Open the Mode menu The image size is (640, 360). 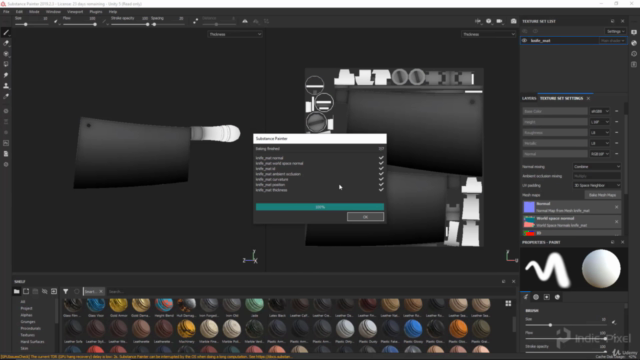point(34,12)
